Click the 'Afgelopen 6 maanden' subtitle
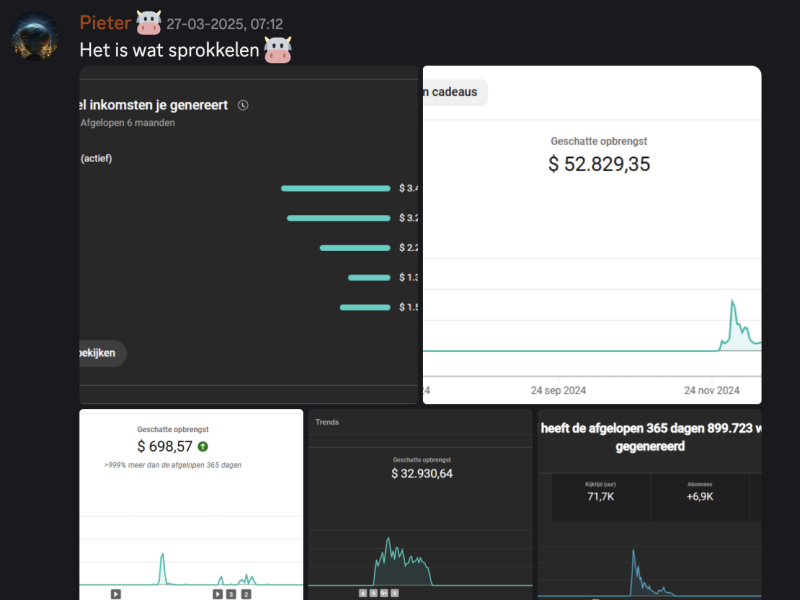The height and width of the screenshot is (600, 800). pyautogui.click(x=128, y=123)
